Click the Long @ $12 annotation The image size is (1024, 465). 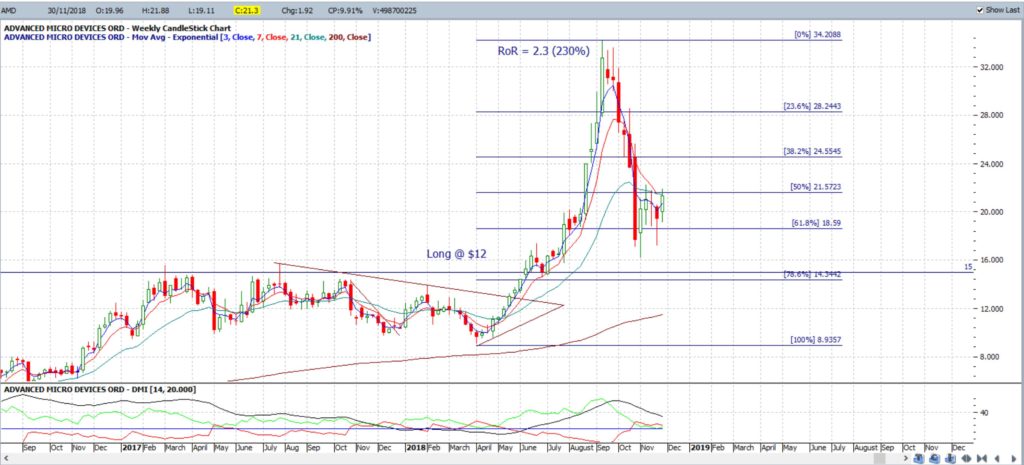coord(457,253)
